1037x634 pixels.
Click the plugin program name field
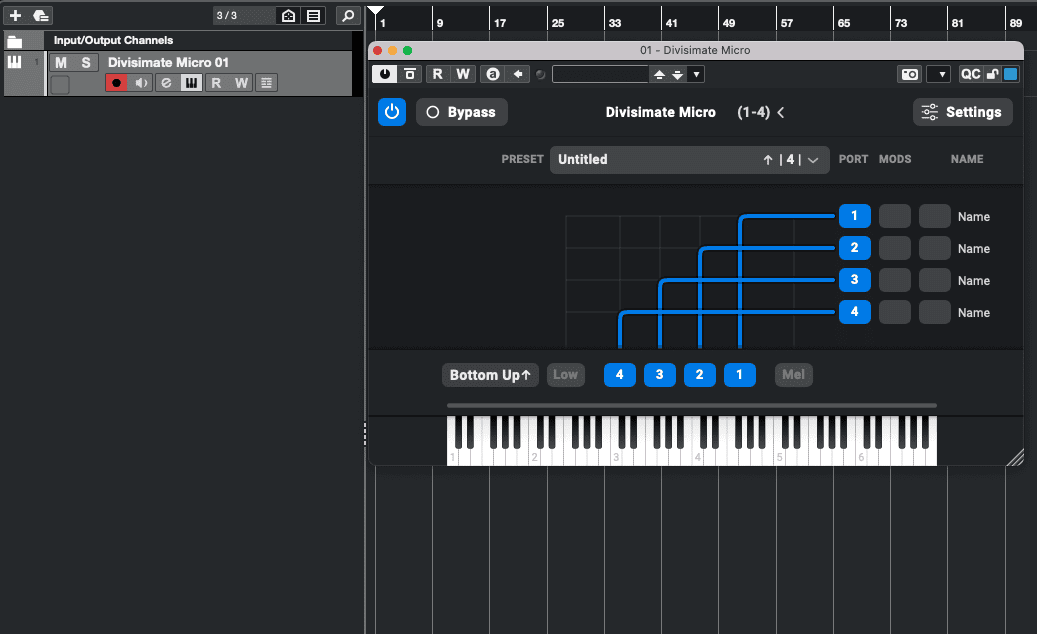(x=600, y=75)
